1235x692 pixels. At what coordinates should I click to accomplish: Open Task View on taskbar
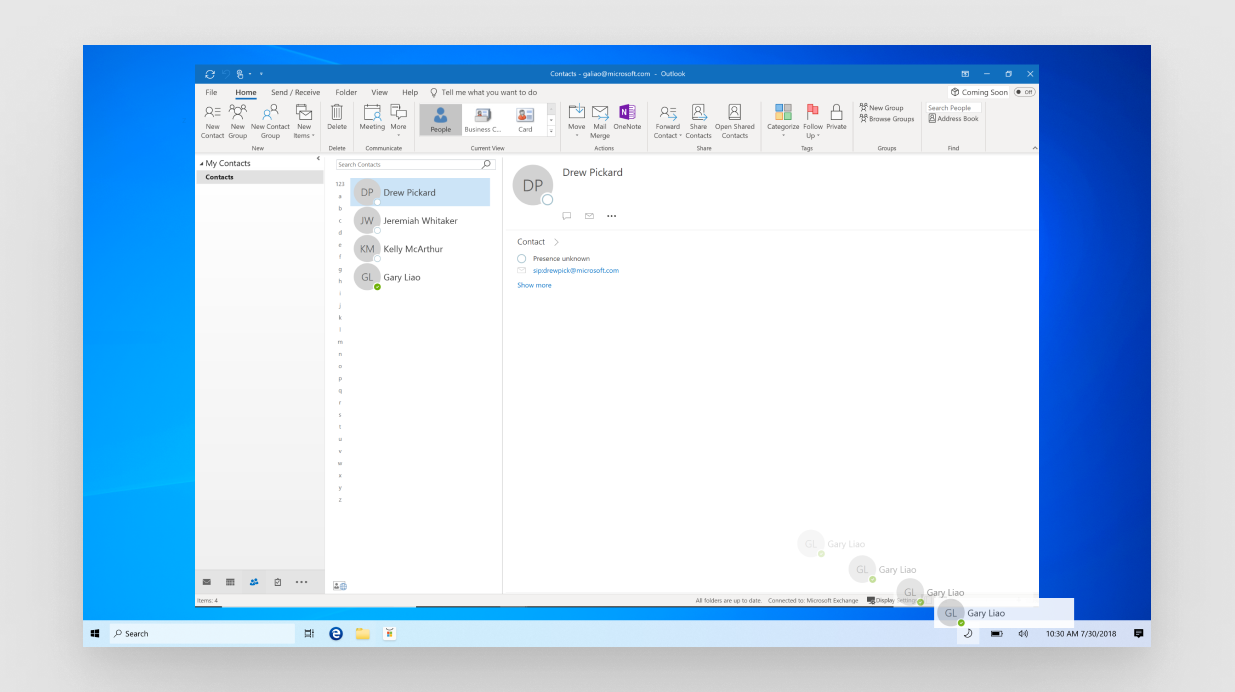[x=309, y=633]
